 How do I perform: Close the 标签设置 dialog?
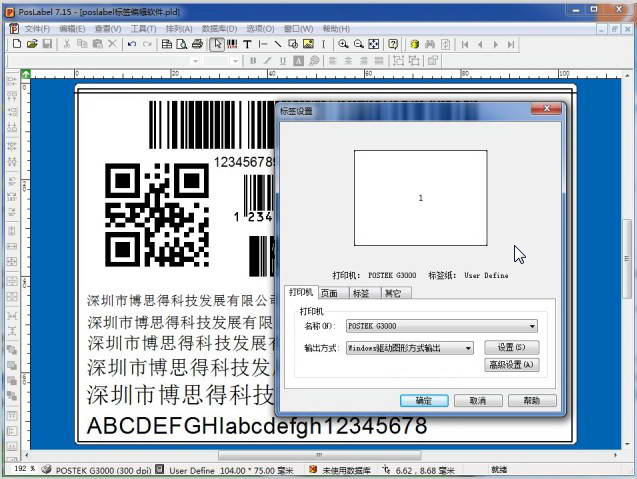coord(546,108)
